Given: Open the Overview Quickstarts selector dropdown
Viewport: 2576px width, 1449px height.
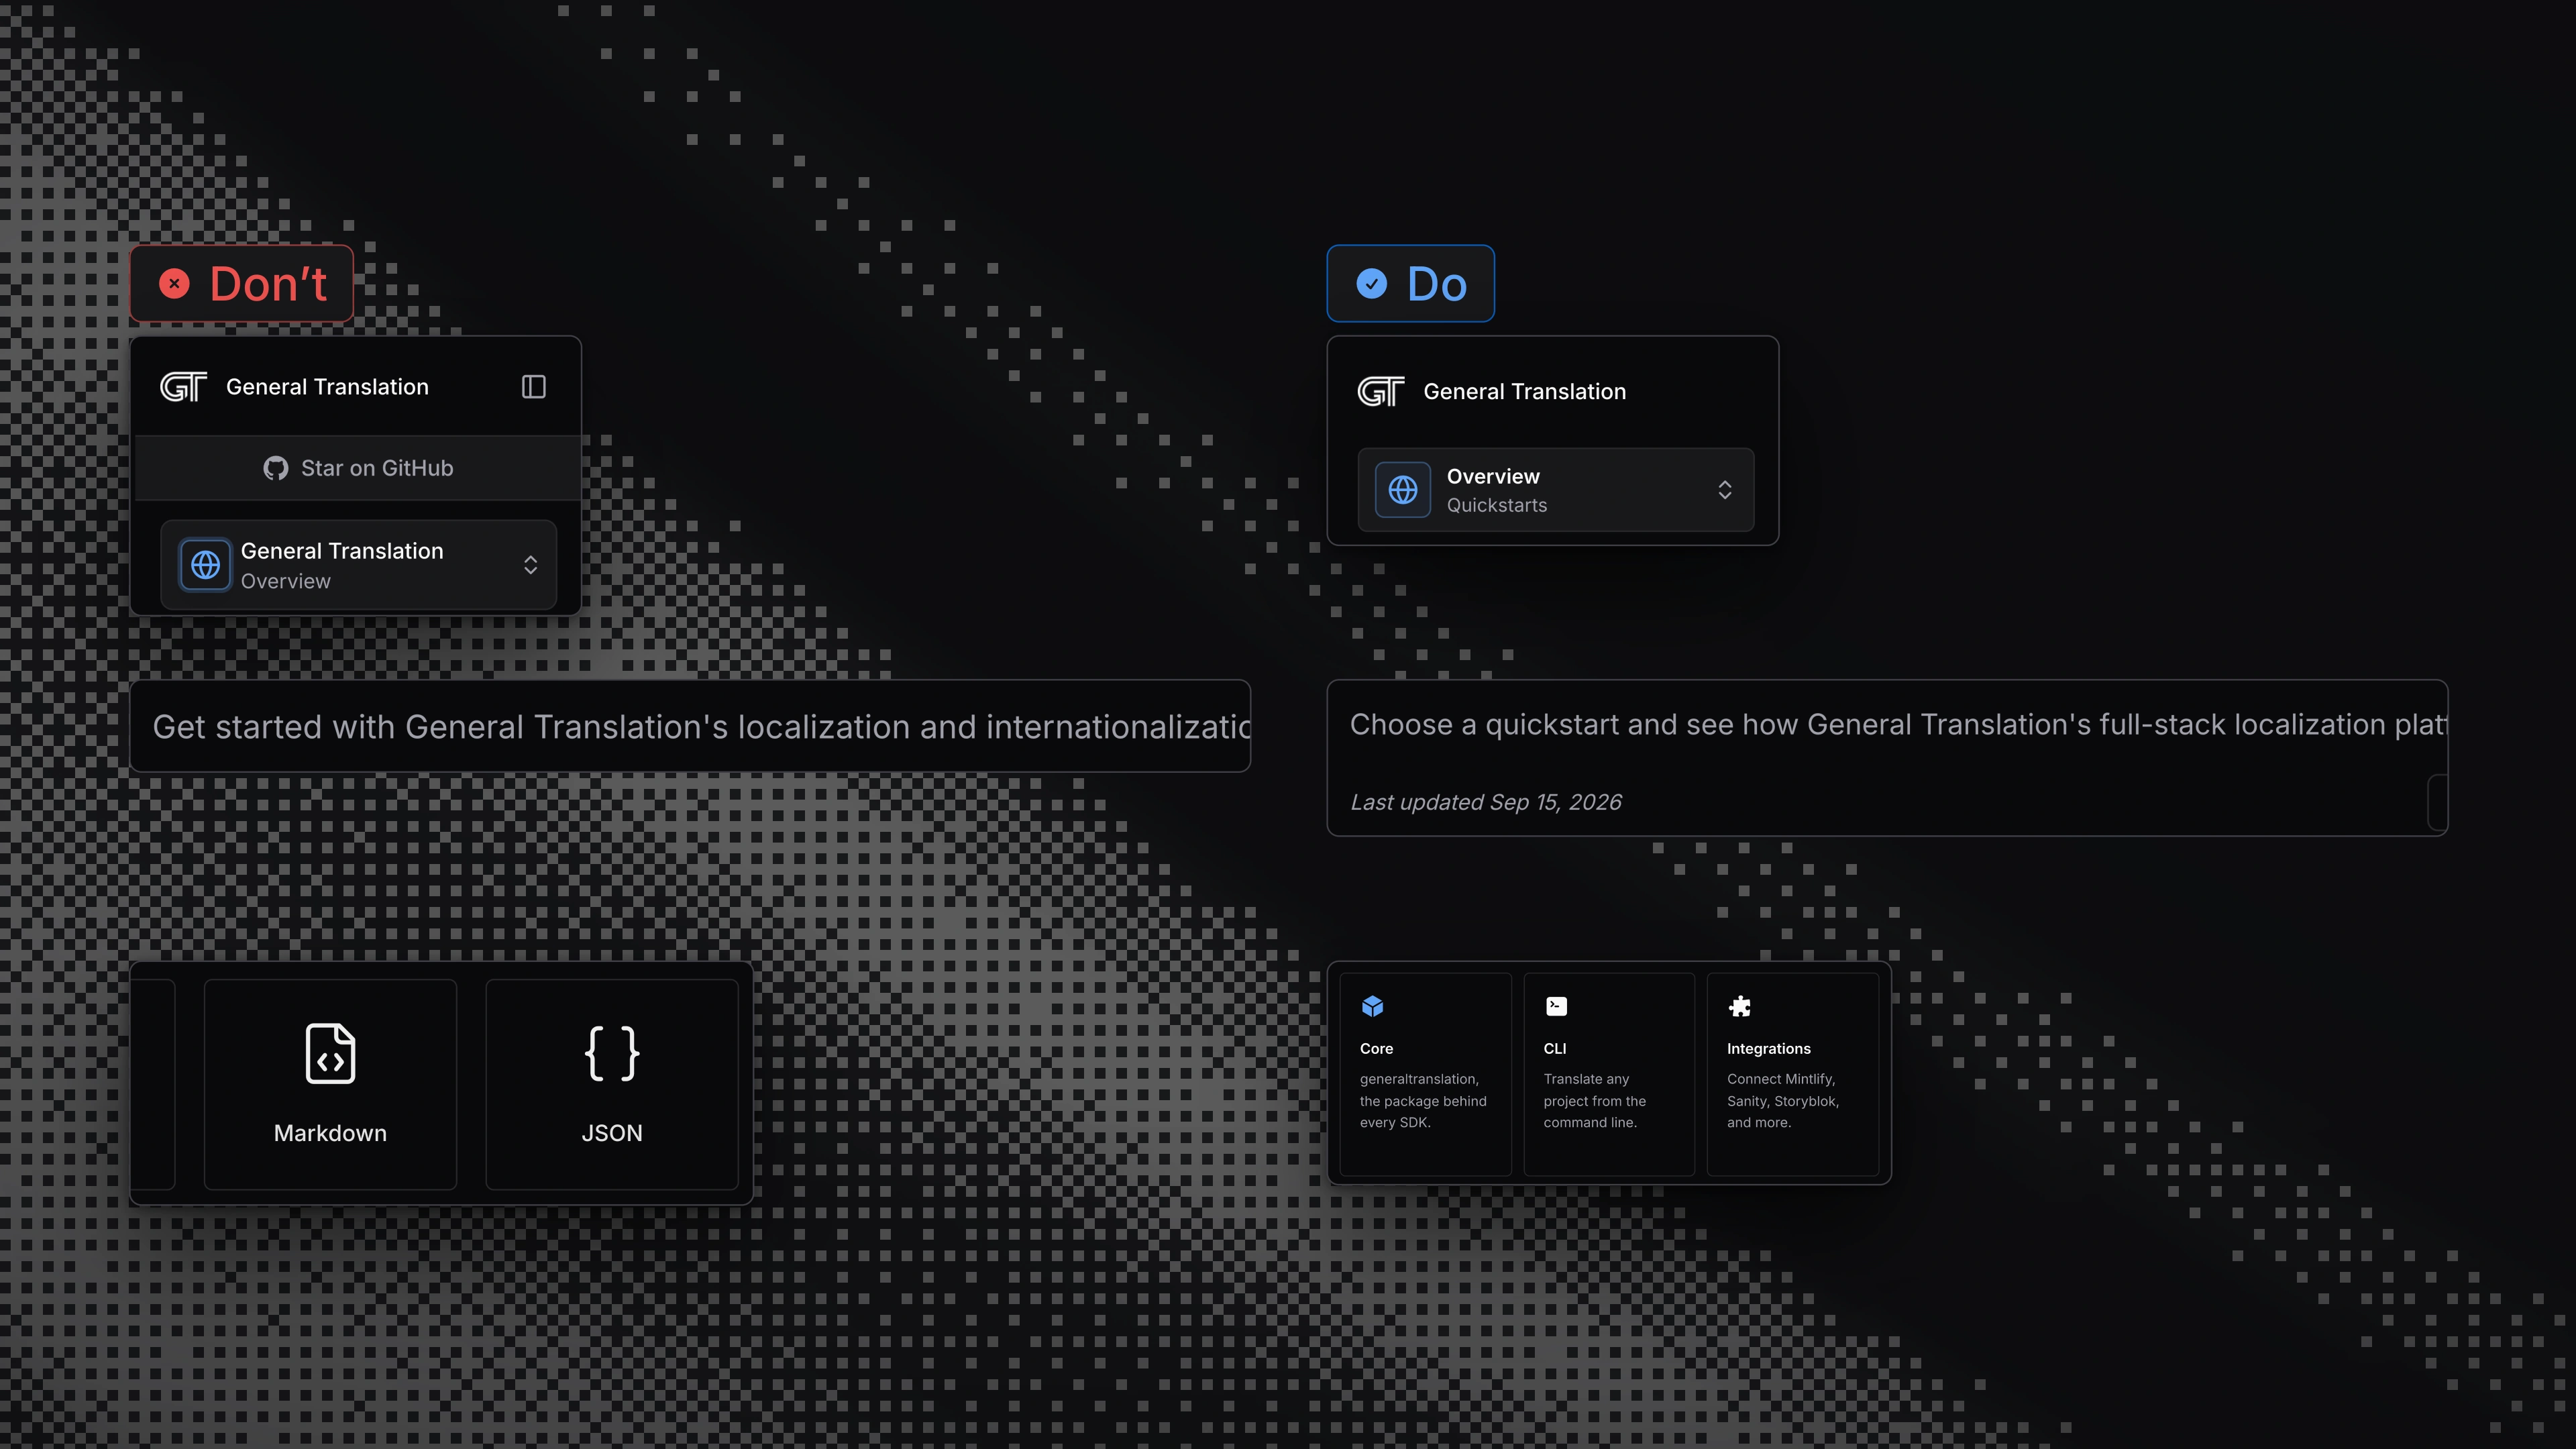Looking at the screenshot, I should tap(1555, 490).
